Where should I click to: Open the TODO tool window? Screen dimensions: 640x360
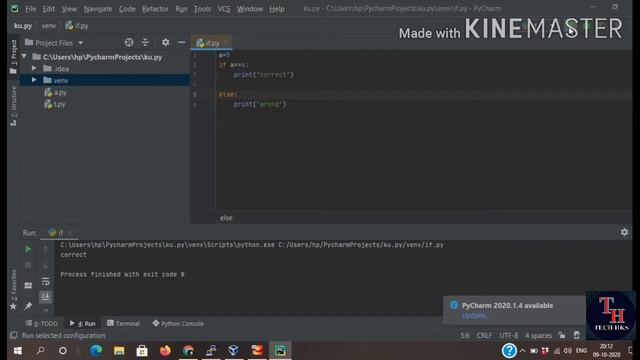point(42,323)
